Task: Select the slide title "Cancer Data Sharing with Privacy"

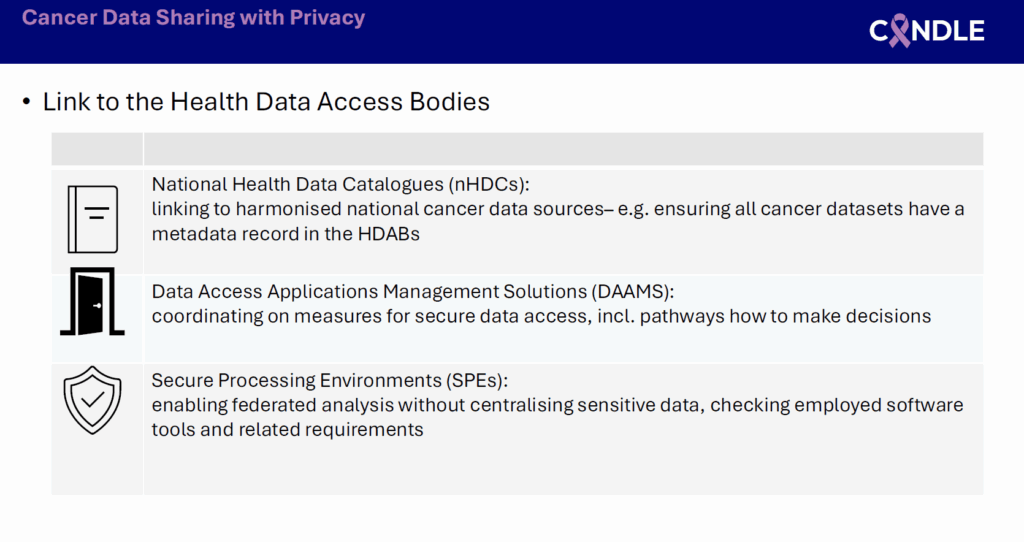Action: click(193, 17)
